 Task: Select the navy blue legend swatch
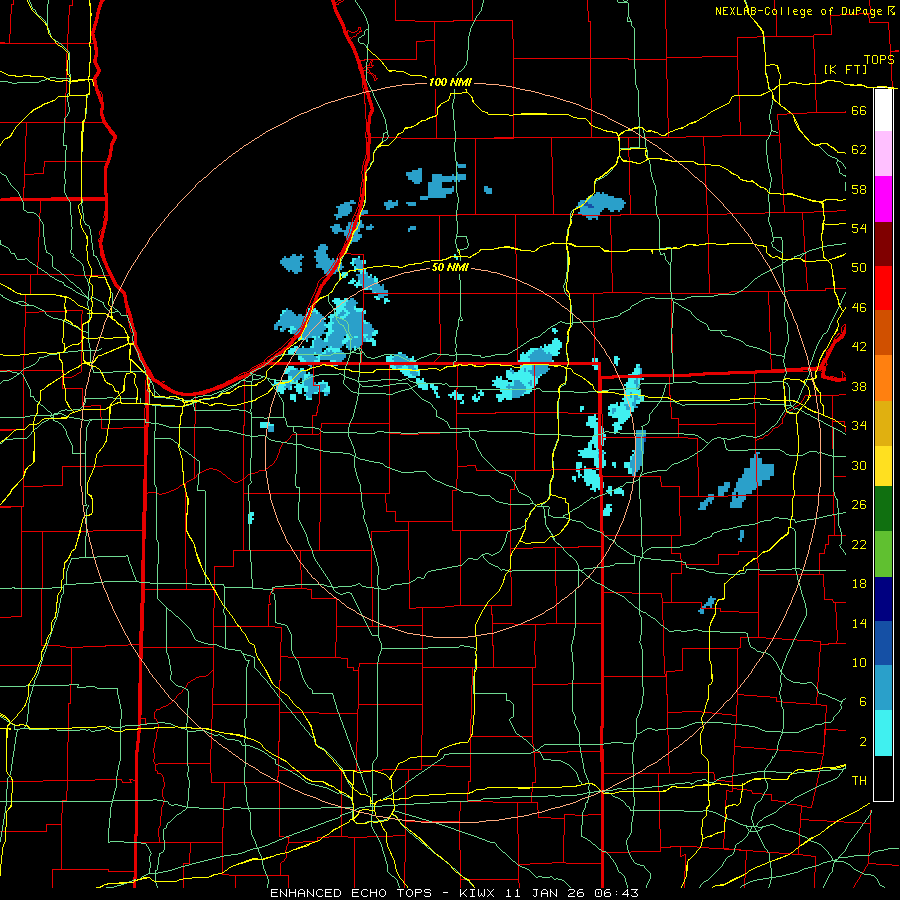click(x=883, y=599)
